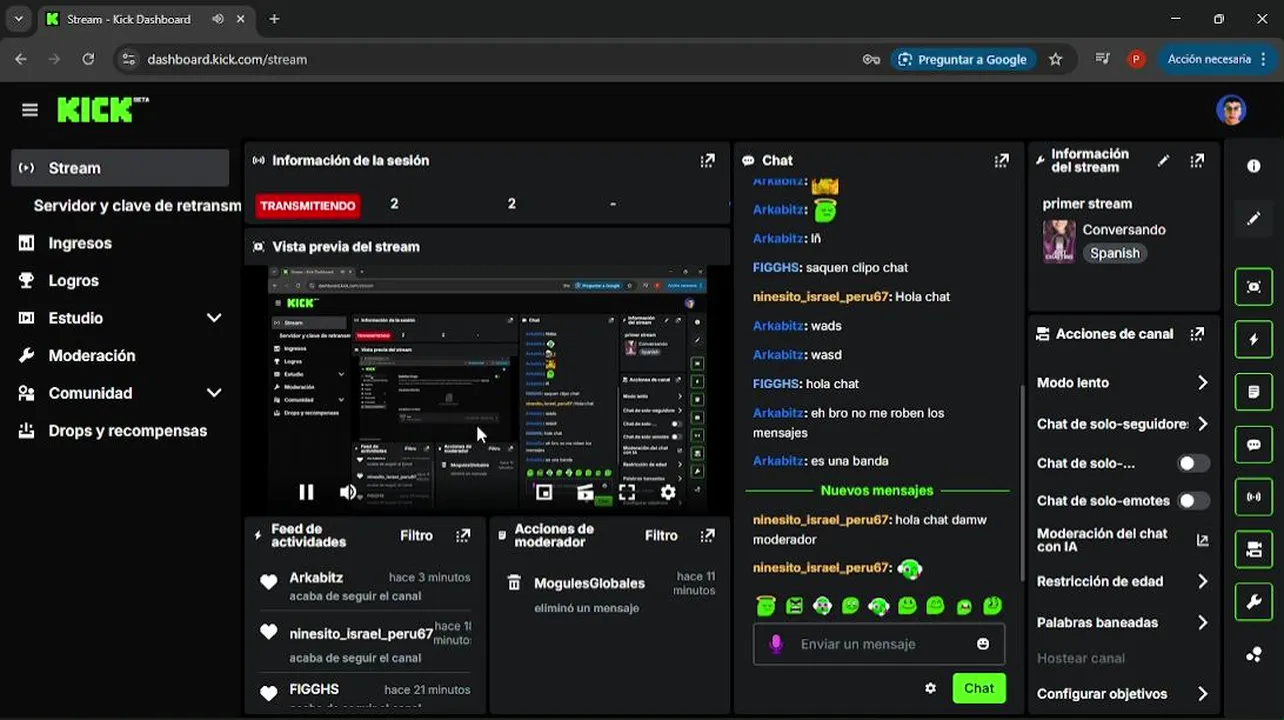The image size is (1284, 720).
Task: Send the message with the Chat button
Action: click(x=979, y=688)
